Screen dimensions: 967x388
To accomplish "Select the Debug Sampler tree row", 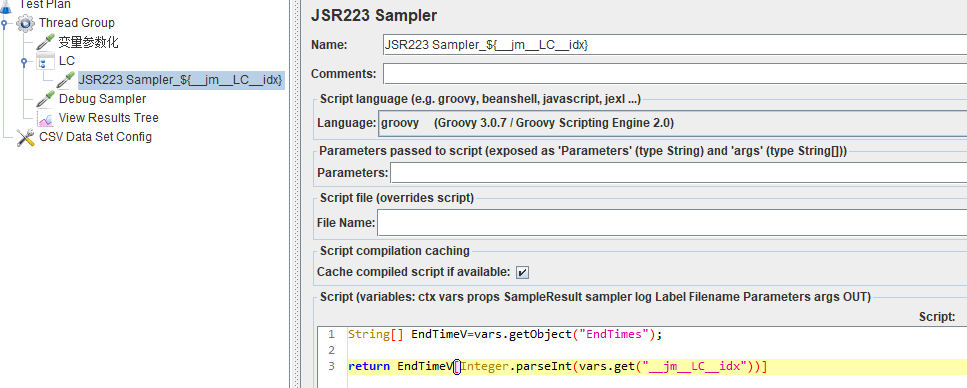I will (102, 99).
